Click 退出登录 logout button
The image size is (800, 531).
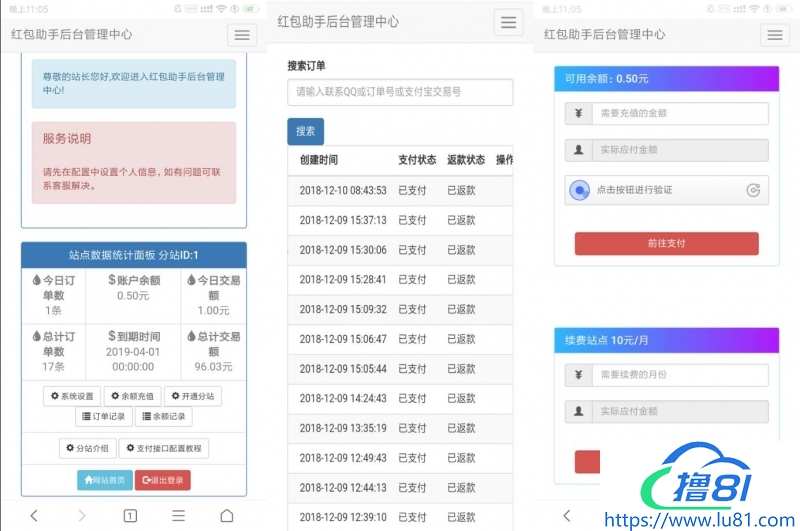pos(163,480)
